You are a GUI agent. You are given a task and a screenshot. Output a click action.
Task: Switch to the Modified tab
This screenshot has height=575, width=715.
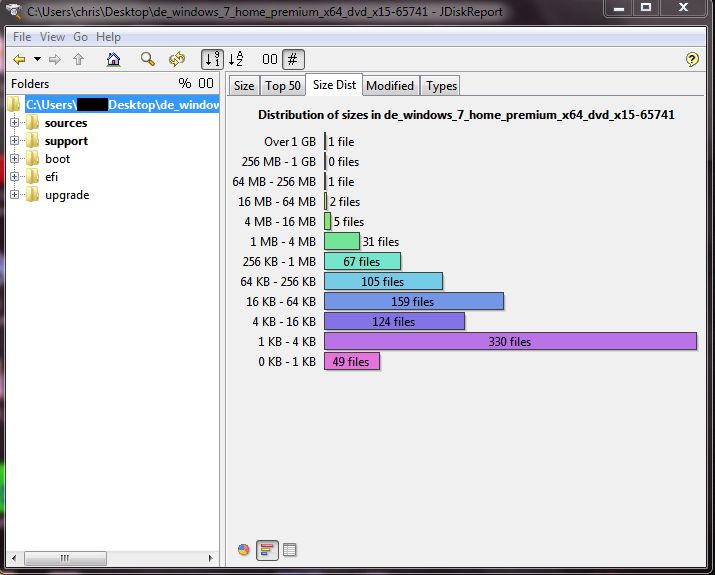[x=390, y=86]
